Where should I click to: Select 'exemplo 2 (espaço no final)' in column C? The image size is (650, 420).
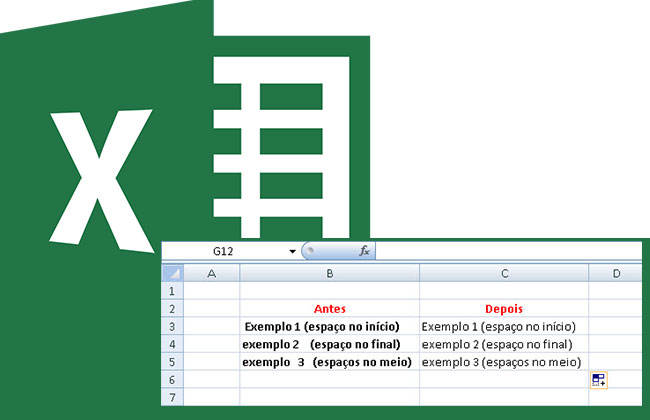coord(504,344)
